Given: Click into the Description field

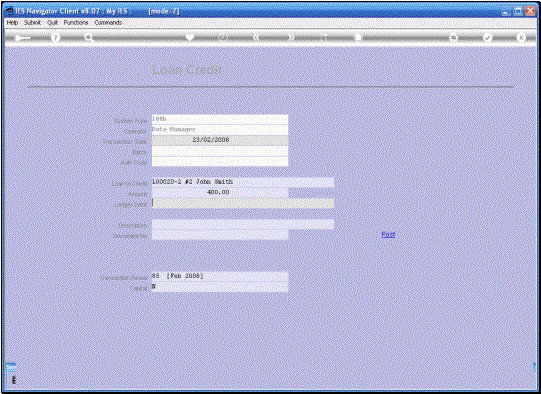Looking at the screenshot, I should point(243,224).
